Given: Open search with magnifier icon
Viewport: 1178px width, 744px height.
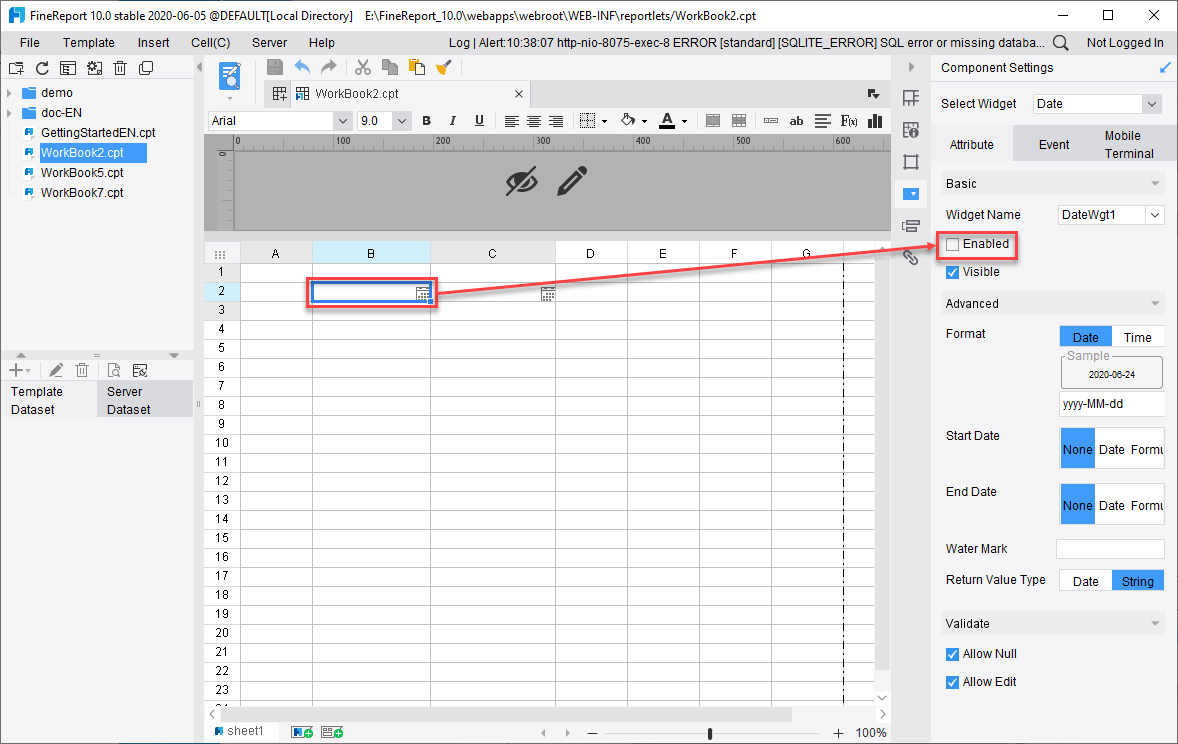Looking at the screenshot, I should (x=1061, y=43).
